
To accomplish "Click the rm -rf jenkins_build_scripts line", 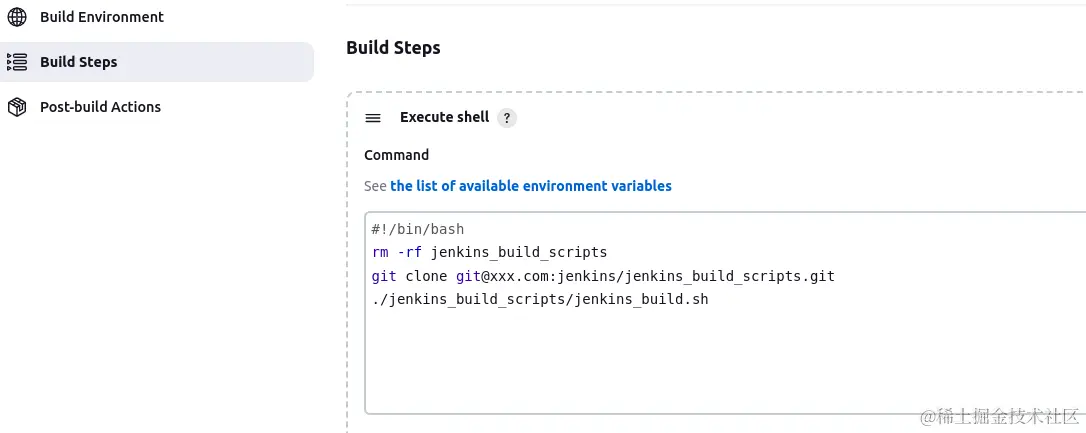I will click(489, 252).
